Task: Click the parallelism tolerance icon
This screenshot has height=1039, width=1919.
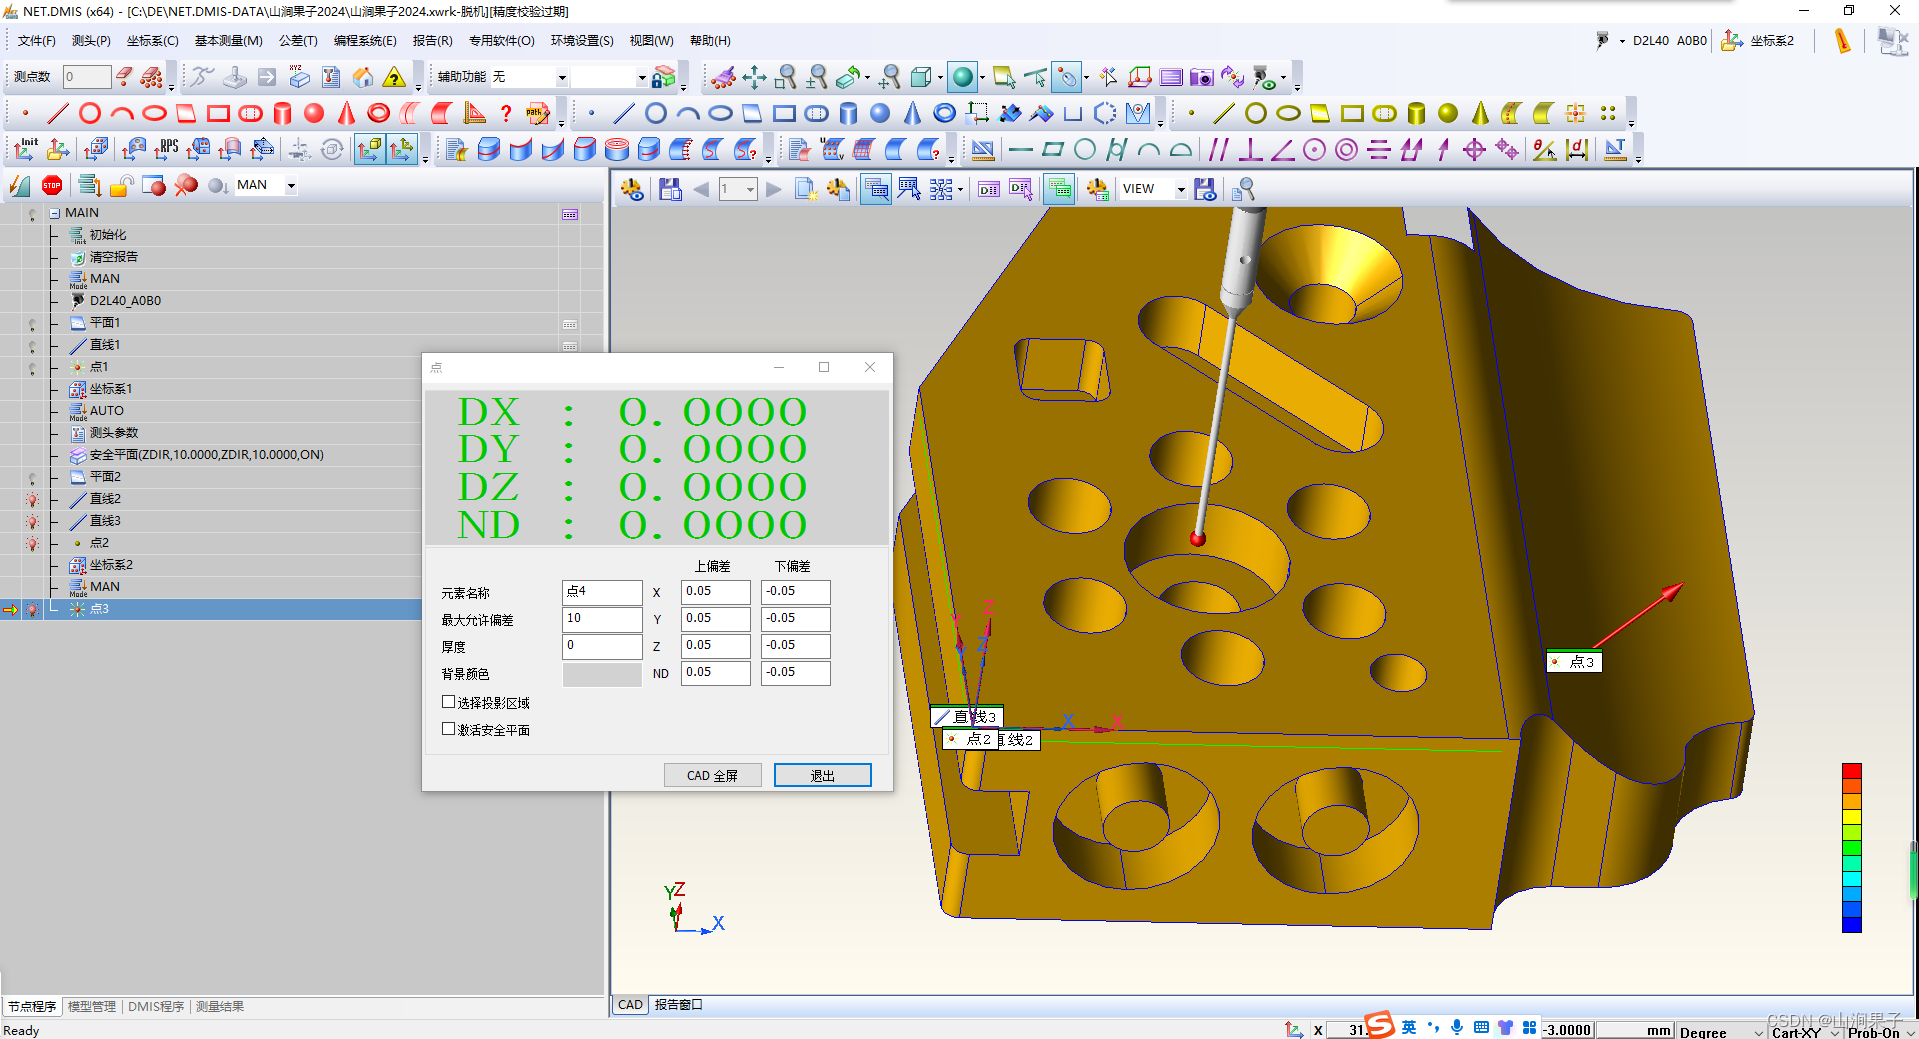Action: coord(1218,149)
